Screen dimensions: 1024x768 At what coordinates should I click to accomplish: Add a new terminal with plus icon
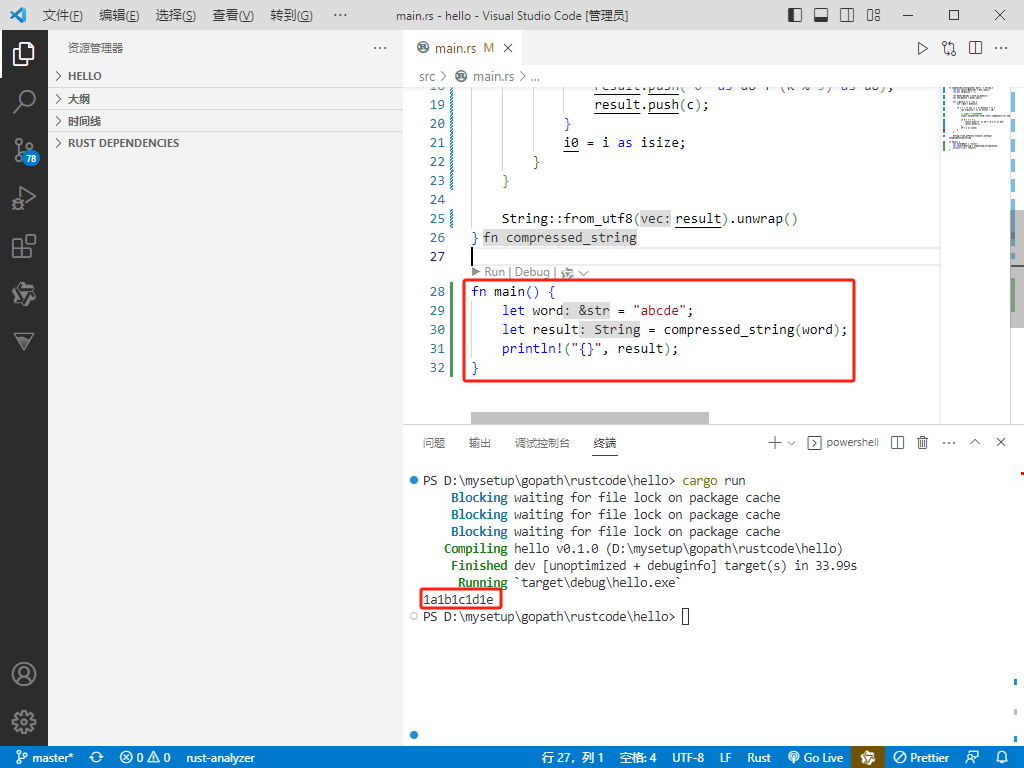(x=775, y=443)
